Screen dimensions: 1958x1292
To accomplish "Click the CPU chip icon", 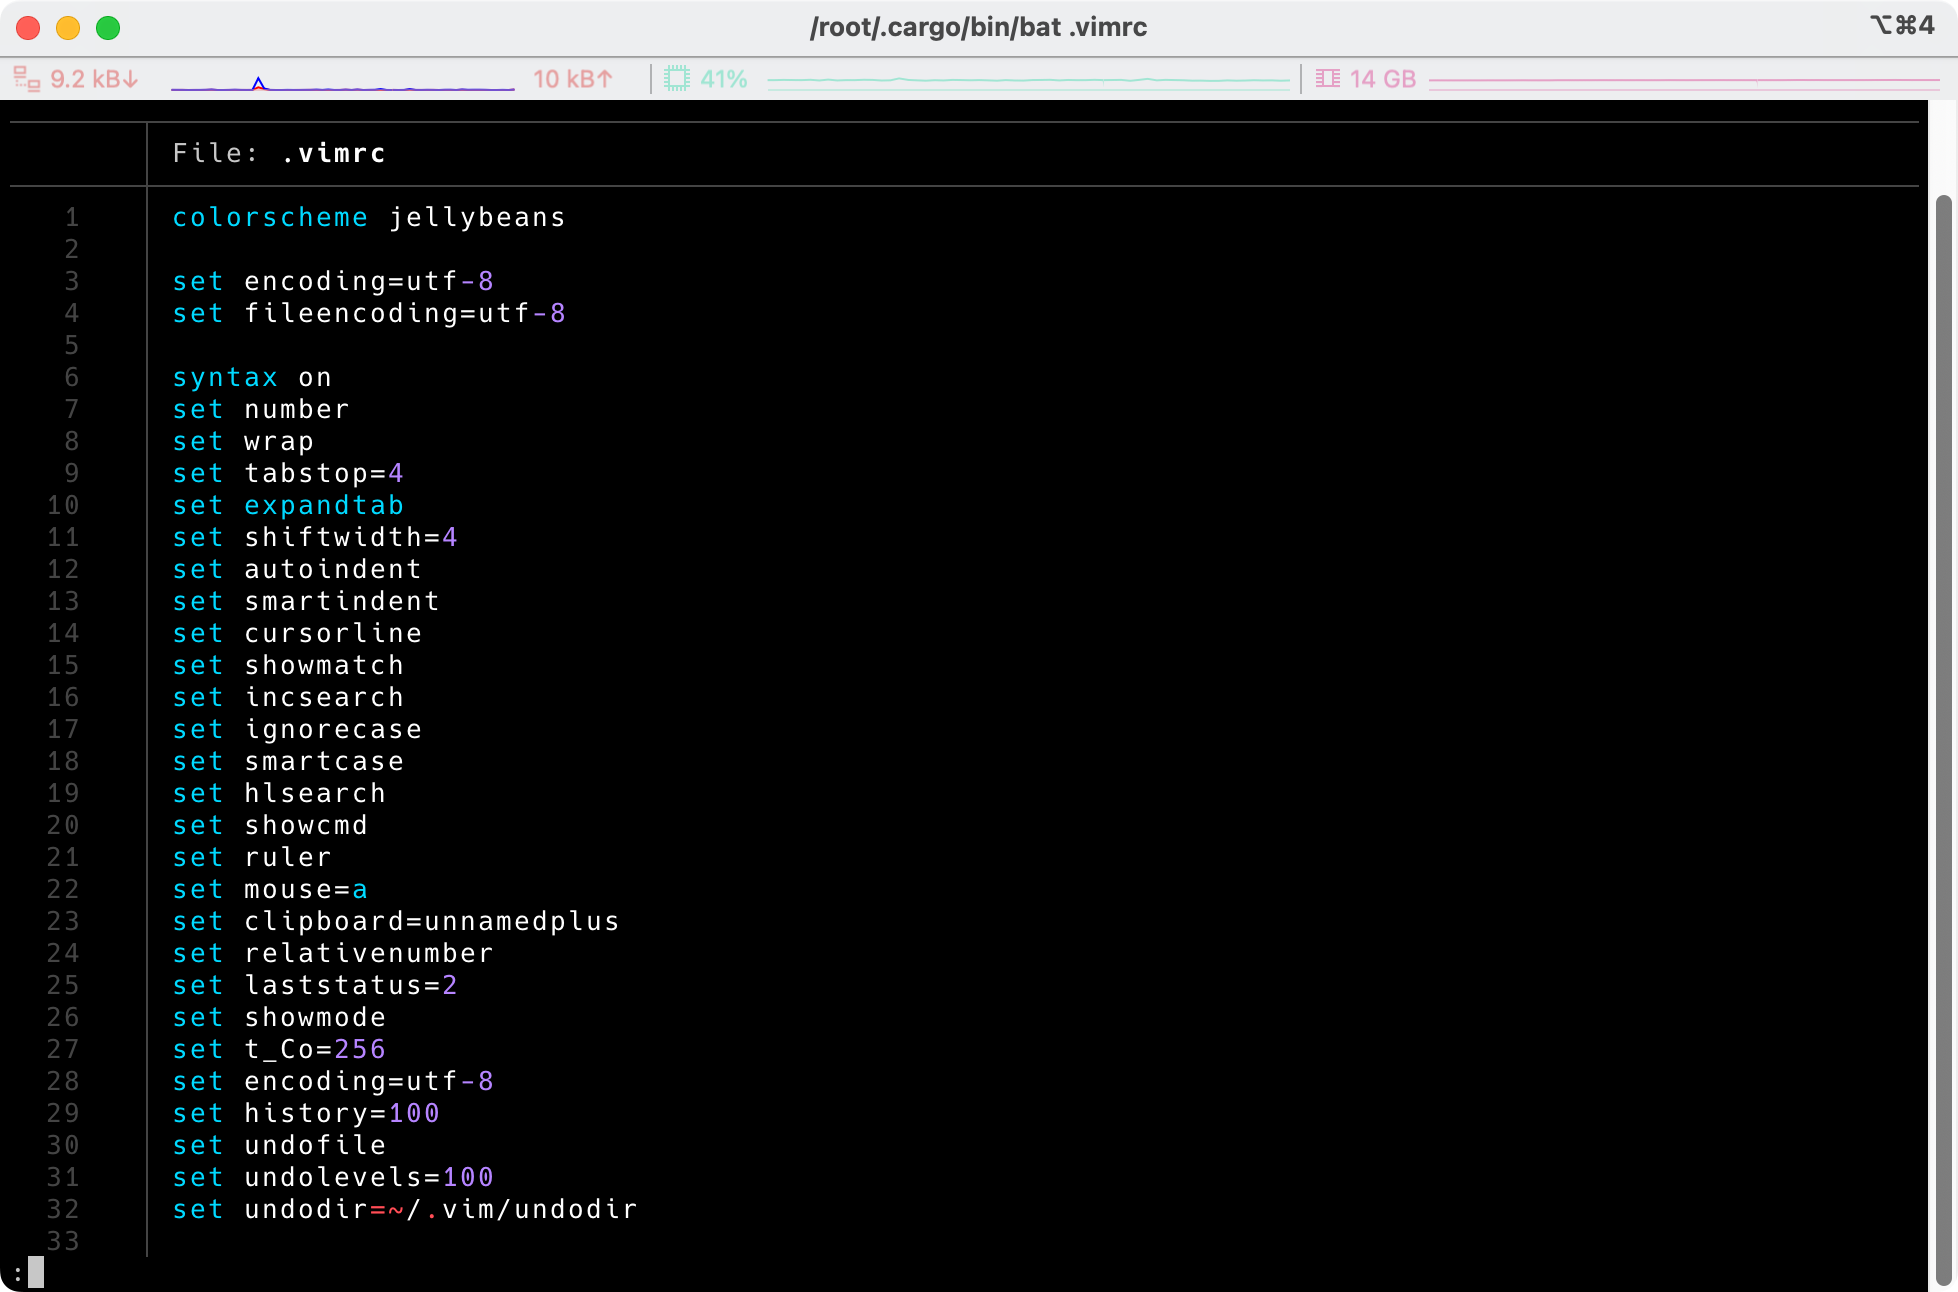I will [x=677, y=79].
